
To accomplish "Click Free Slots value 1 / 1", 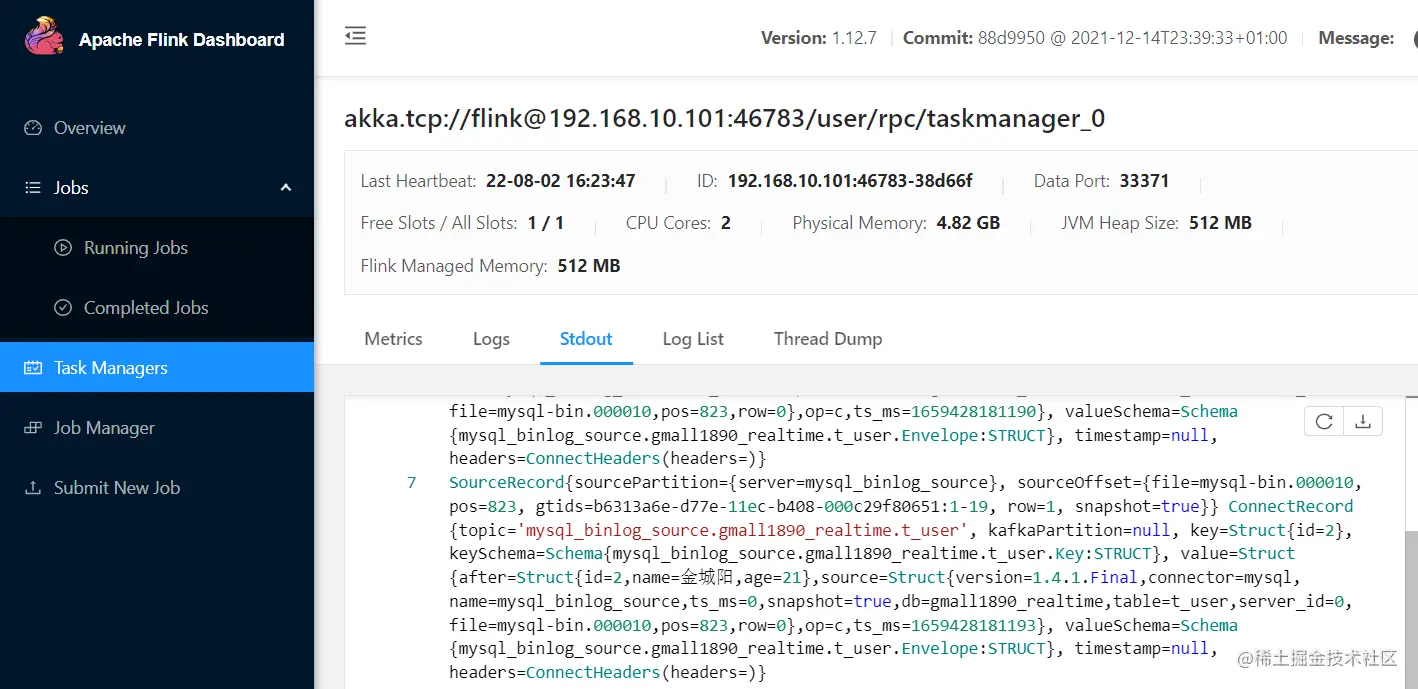I will (x=546, y=223).
